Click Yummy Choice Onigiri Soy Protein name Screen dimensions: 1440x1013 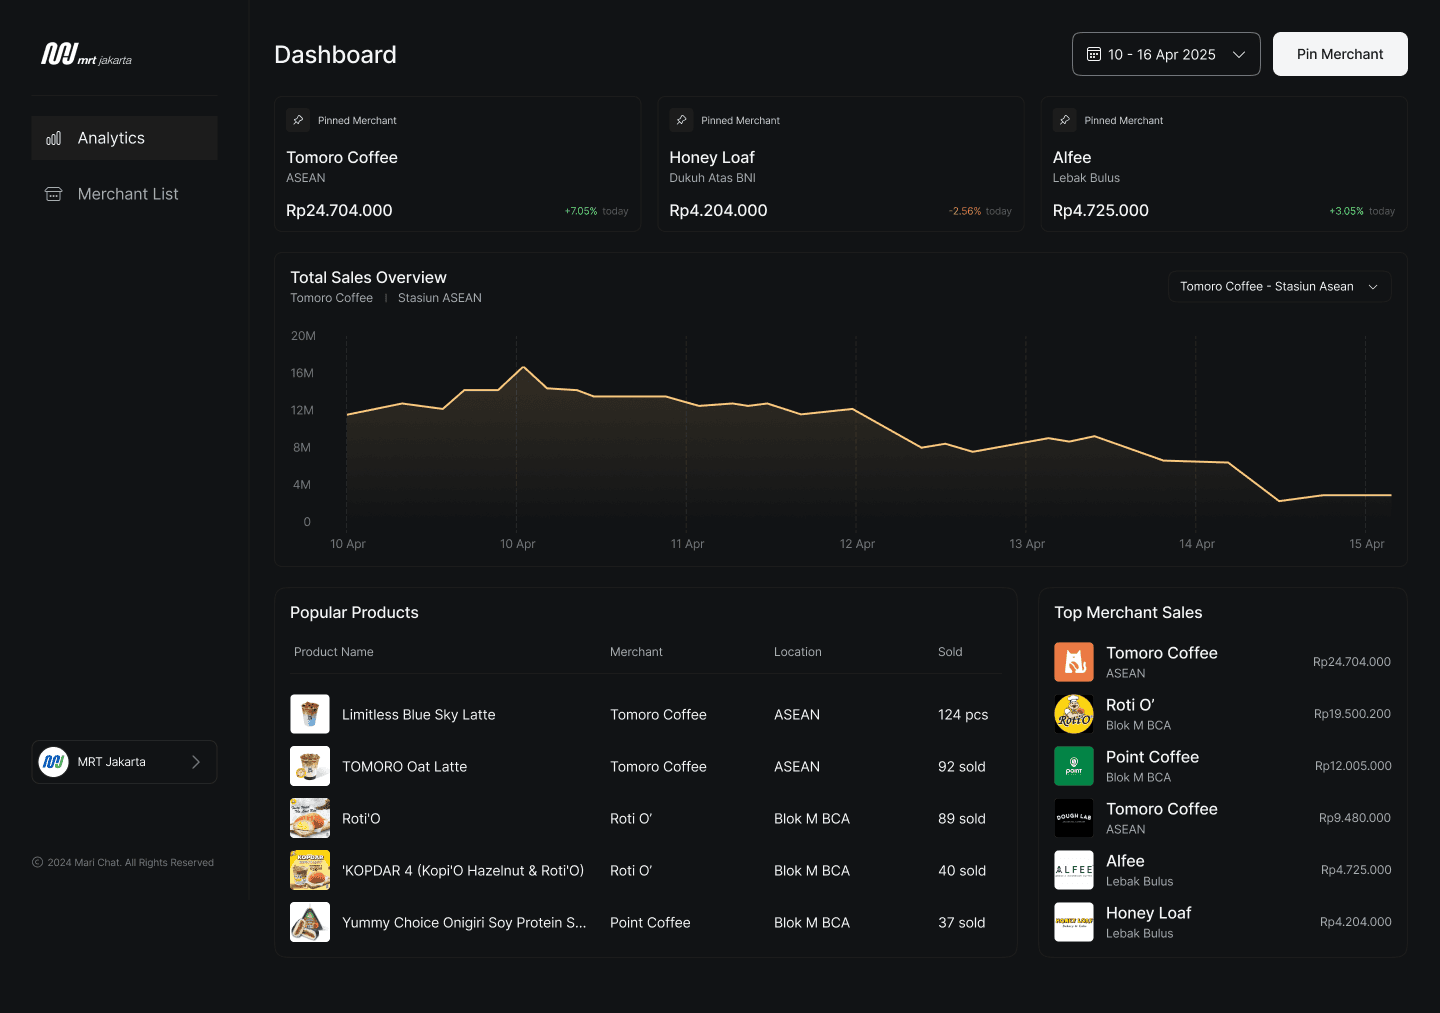[x=464, y=922]
